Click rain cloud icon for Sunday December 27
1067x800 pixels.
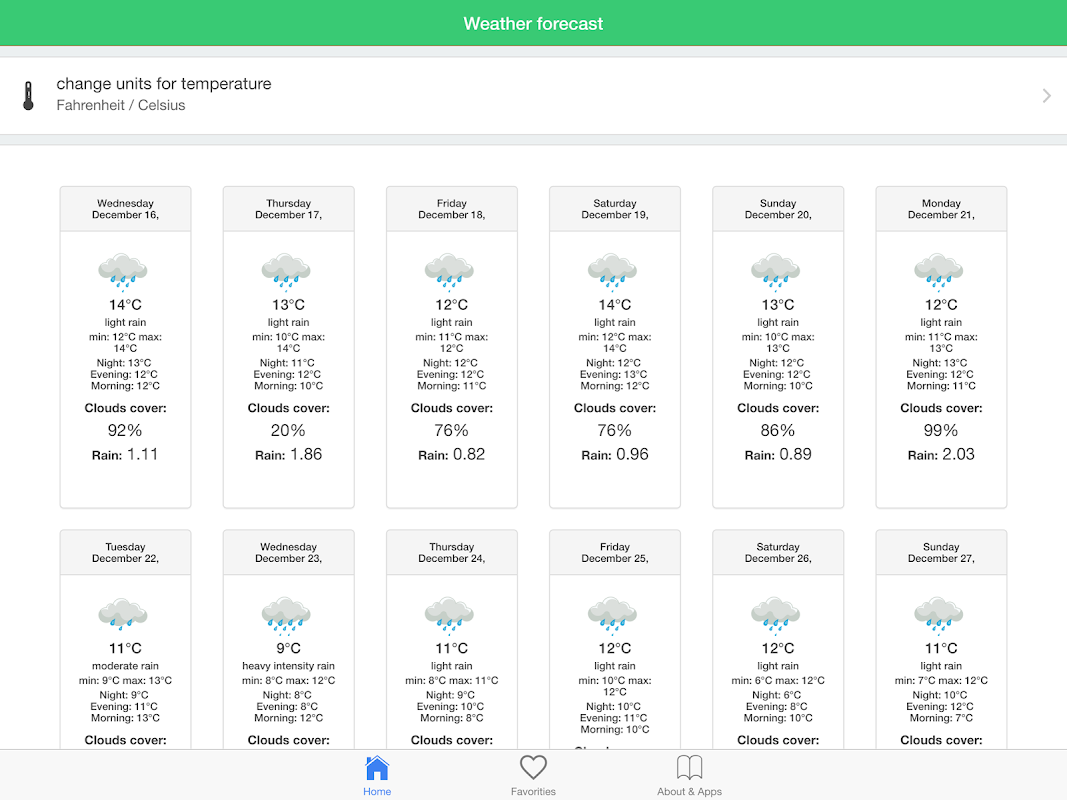[939, 614]
